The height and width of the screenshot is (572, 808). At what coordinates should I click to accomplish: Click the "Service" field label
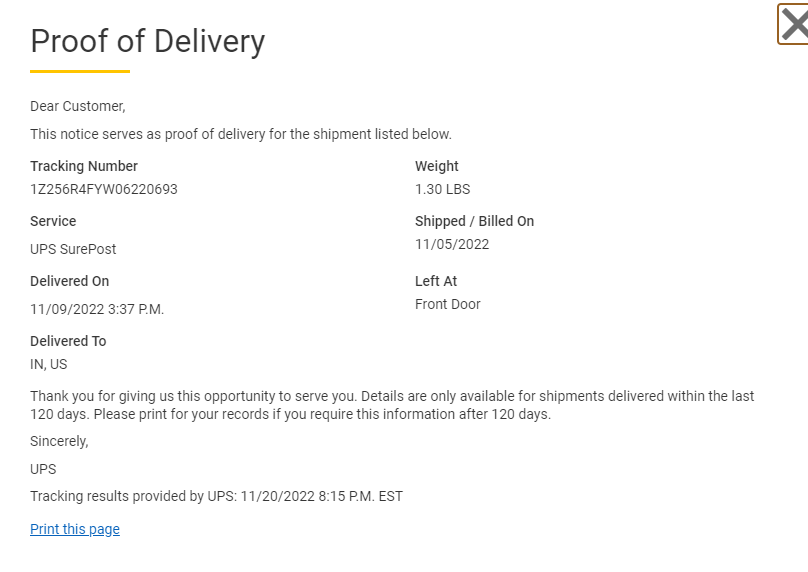53,221
